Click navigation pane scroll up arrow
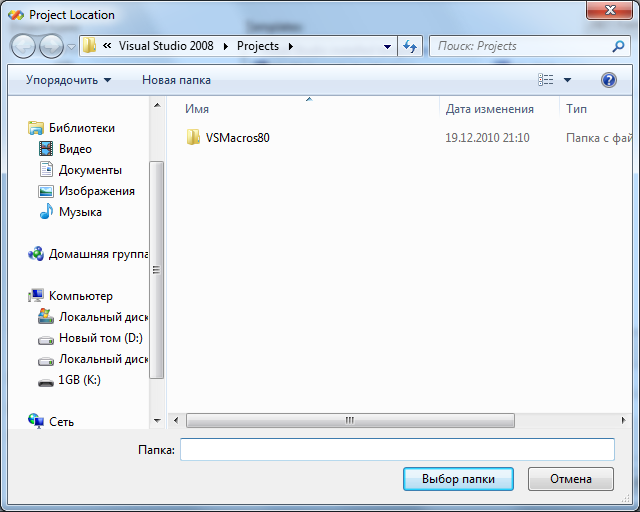The image size is (640, 512). tap(157, 105)
